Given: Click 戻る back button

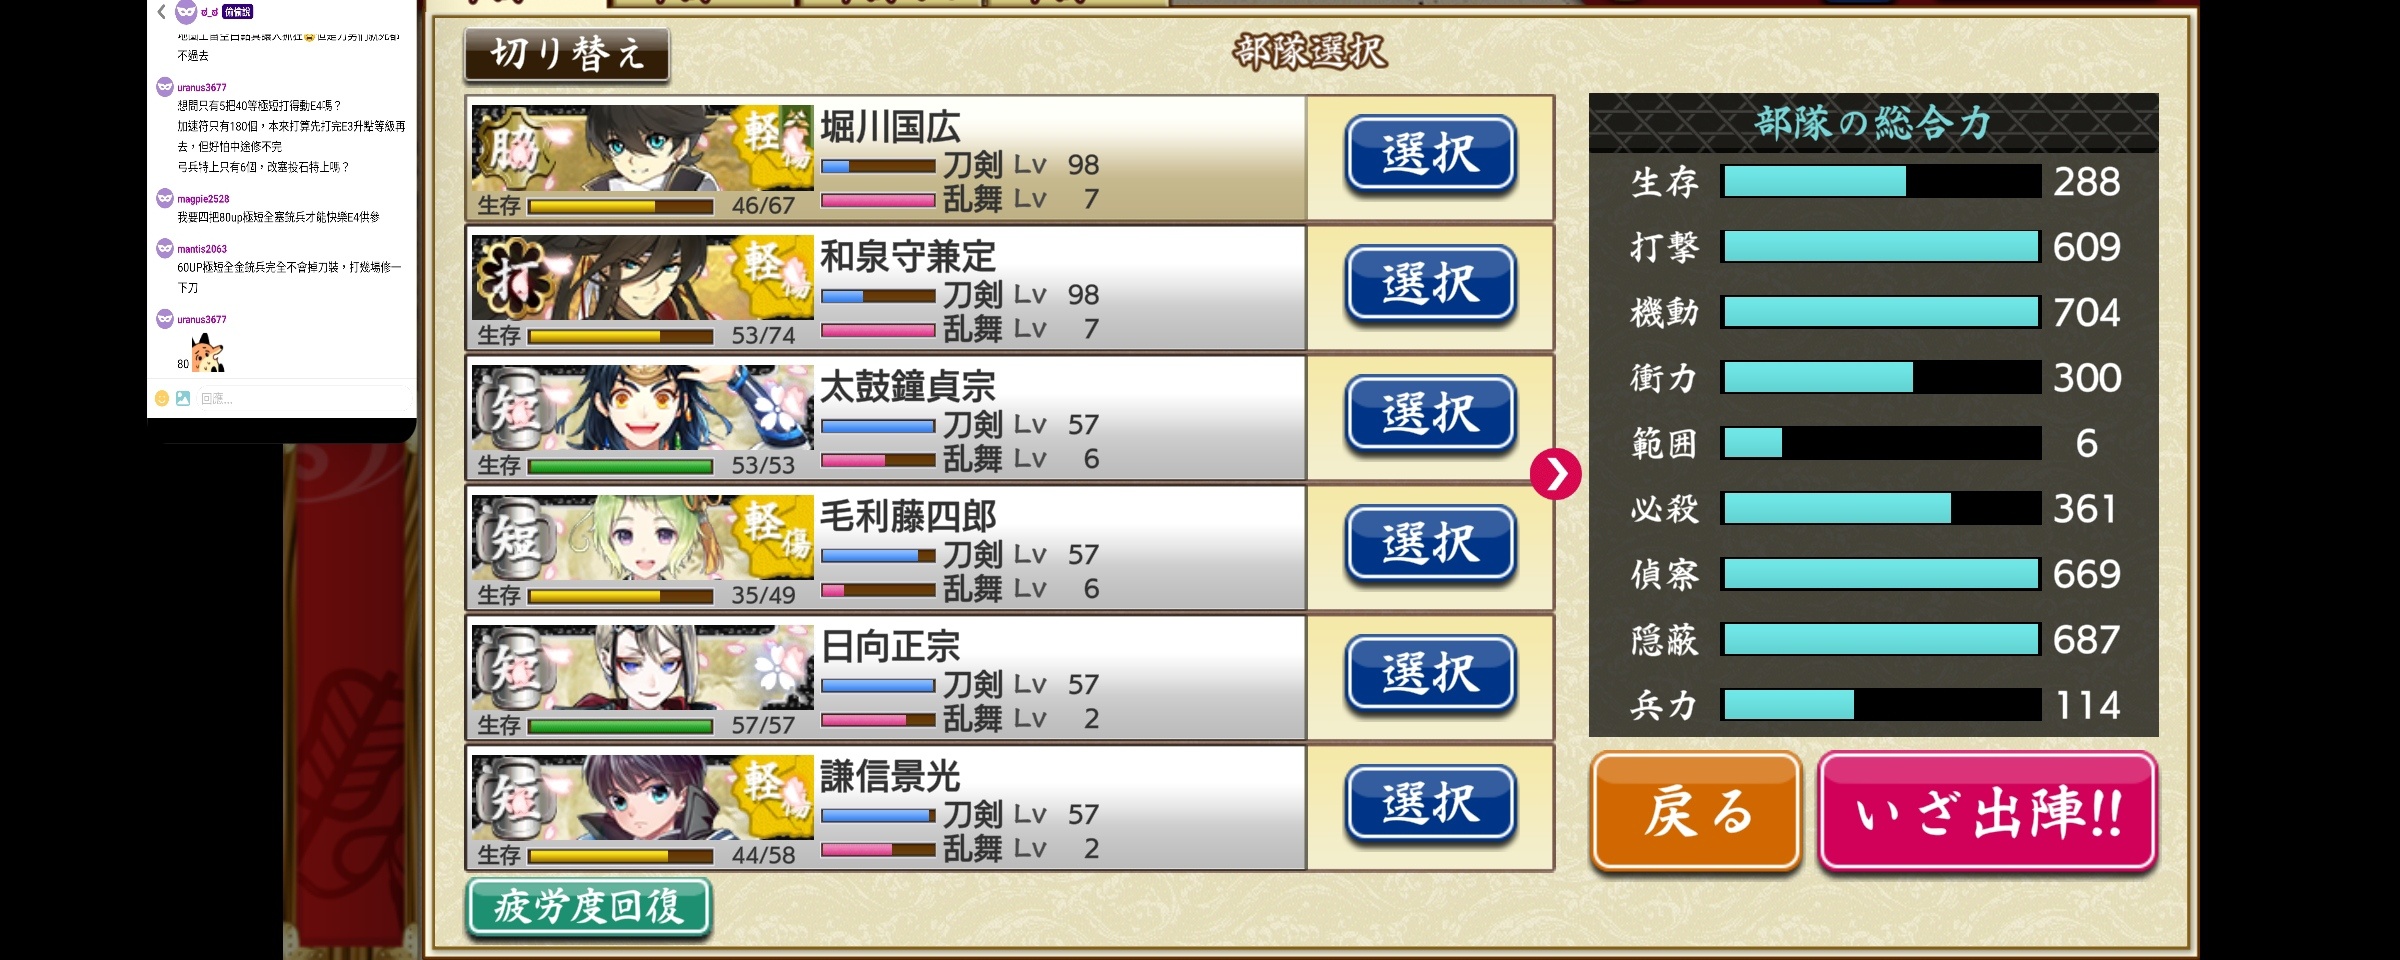Looking at the screenshot, I should [x=1696, y=812].
